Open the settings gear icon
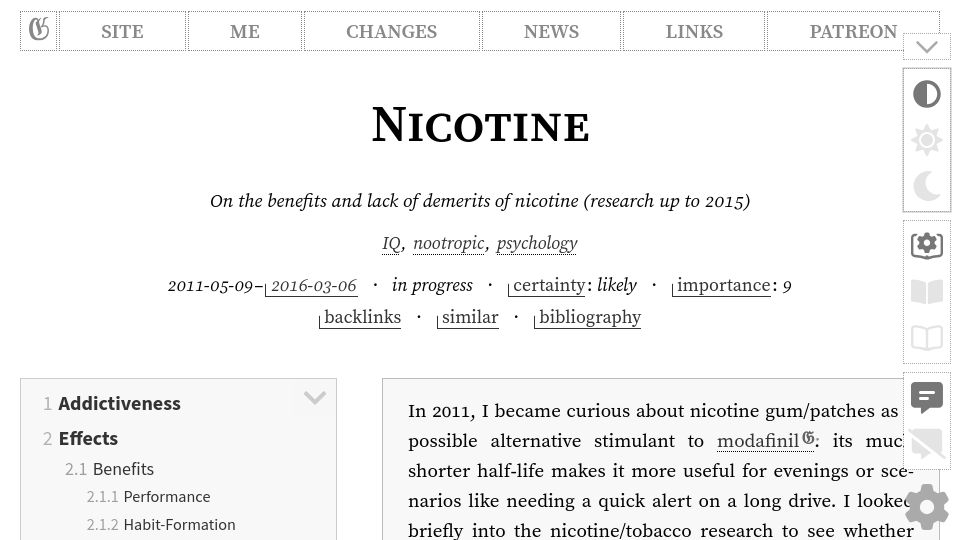 click(x=927, y=507)
